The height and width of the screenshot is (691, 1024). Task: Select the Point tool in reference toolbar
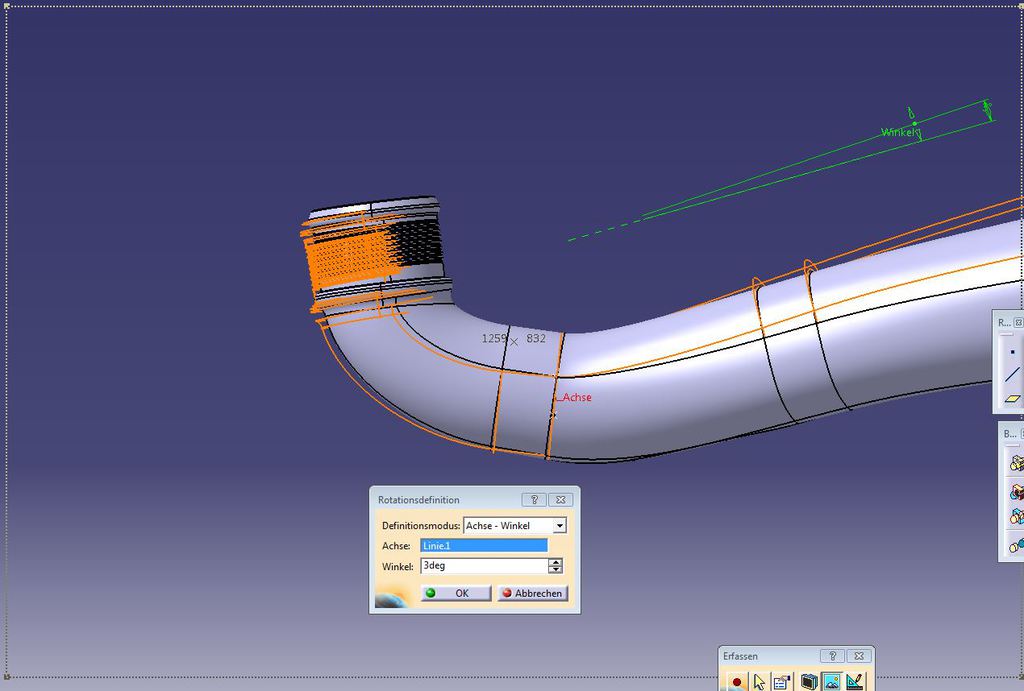coord(1012,352)
